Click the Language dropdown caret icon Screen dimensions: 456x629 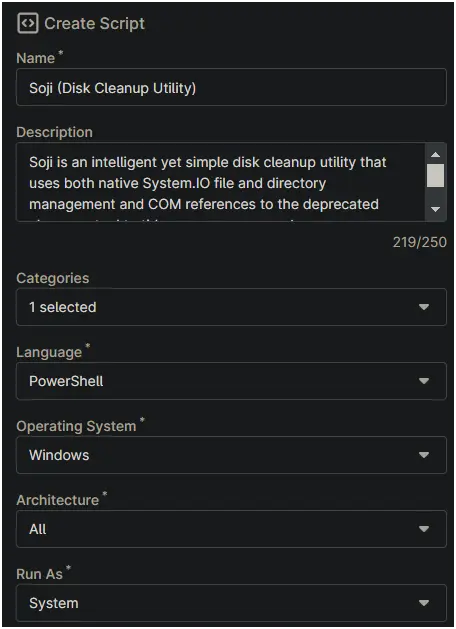tap(424, 381)
